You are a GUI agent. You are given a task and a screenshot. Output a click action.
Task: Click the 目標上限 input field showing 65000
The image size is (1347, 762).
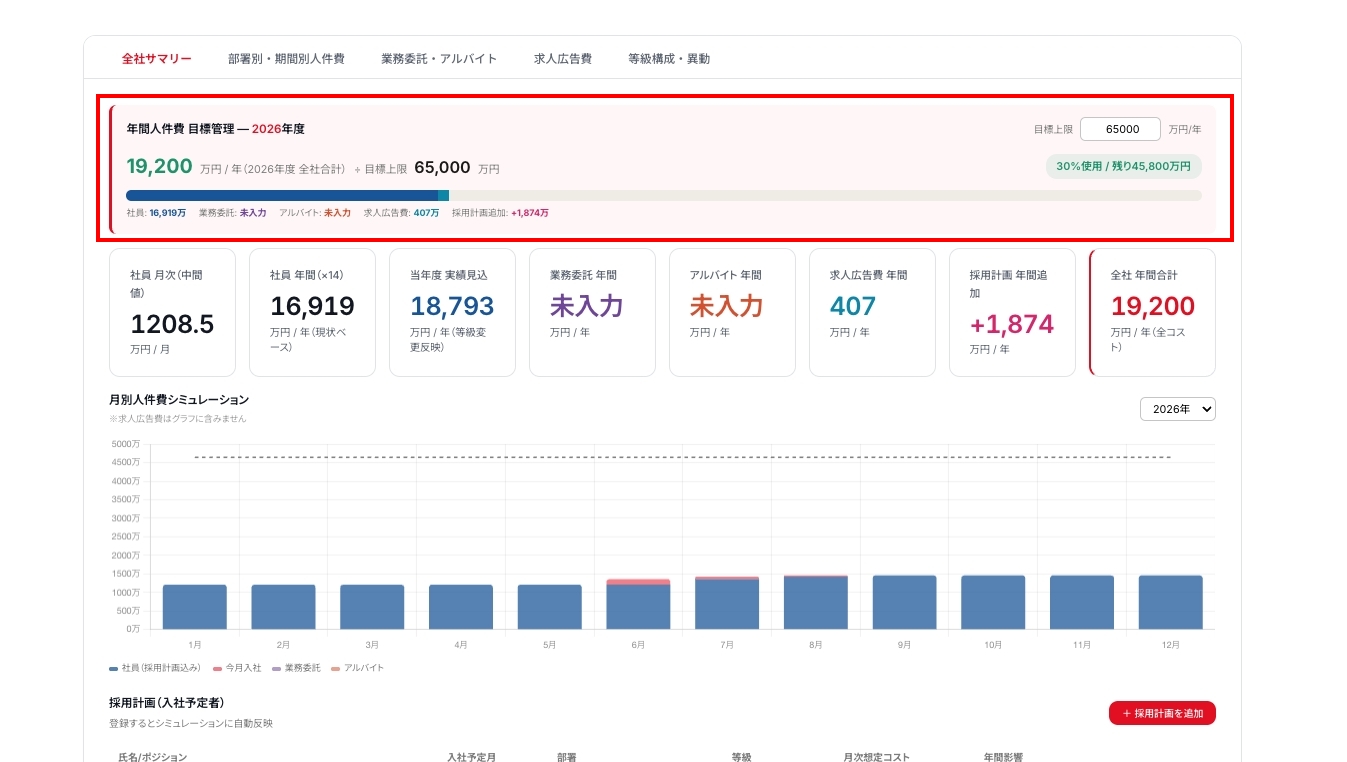[1120, 129]
